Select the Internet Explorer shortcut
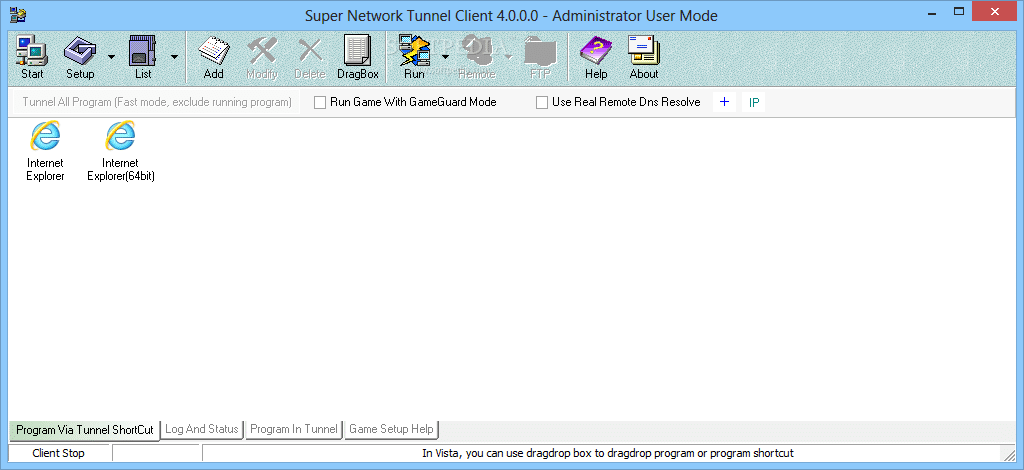This screenshot has width=1024, height=470. tap(45, 151)
